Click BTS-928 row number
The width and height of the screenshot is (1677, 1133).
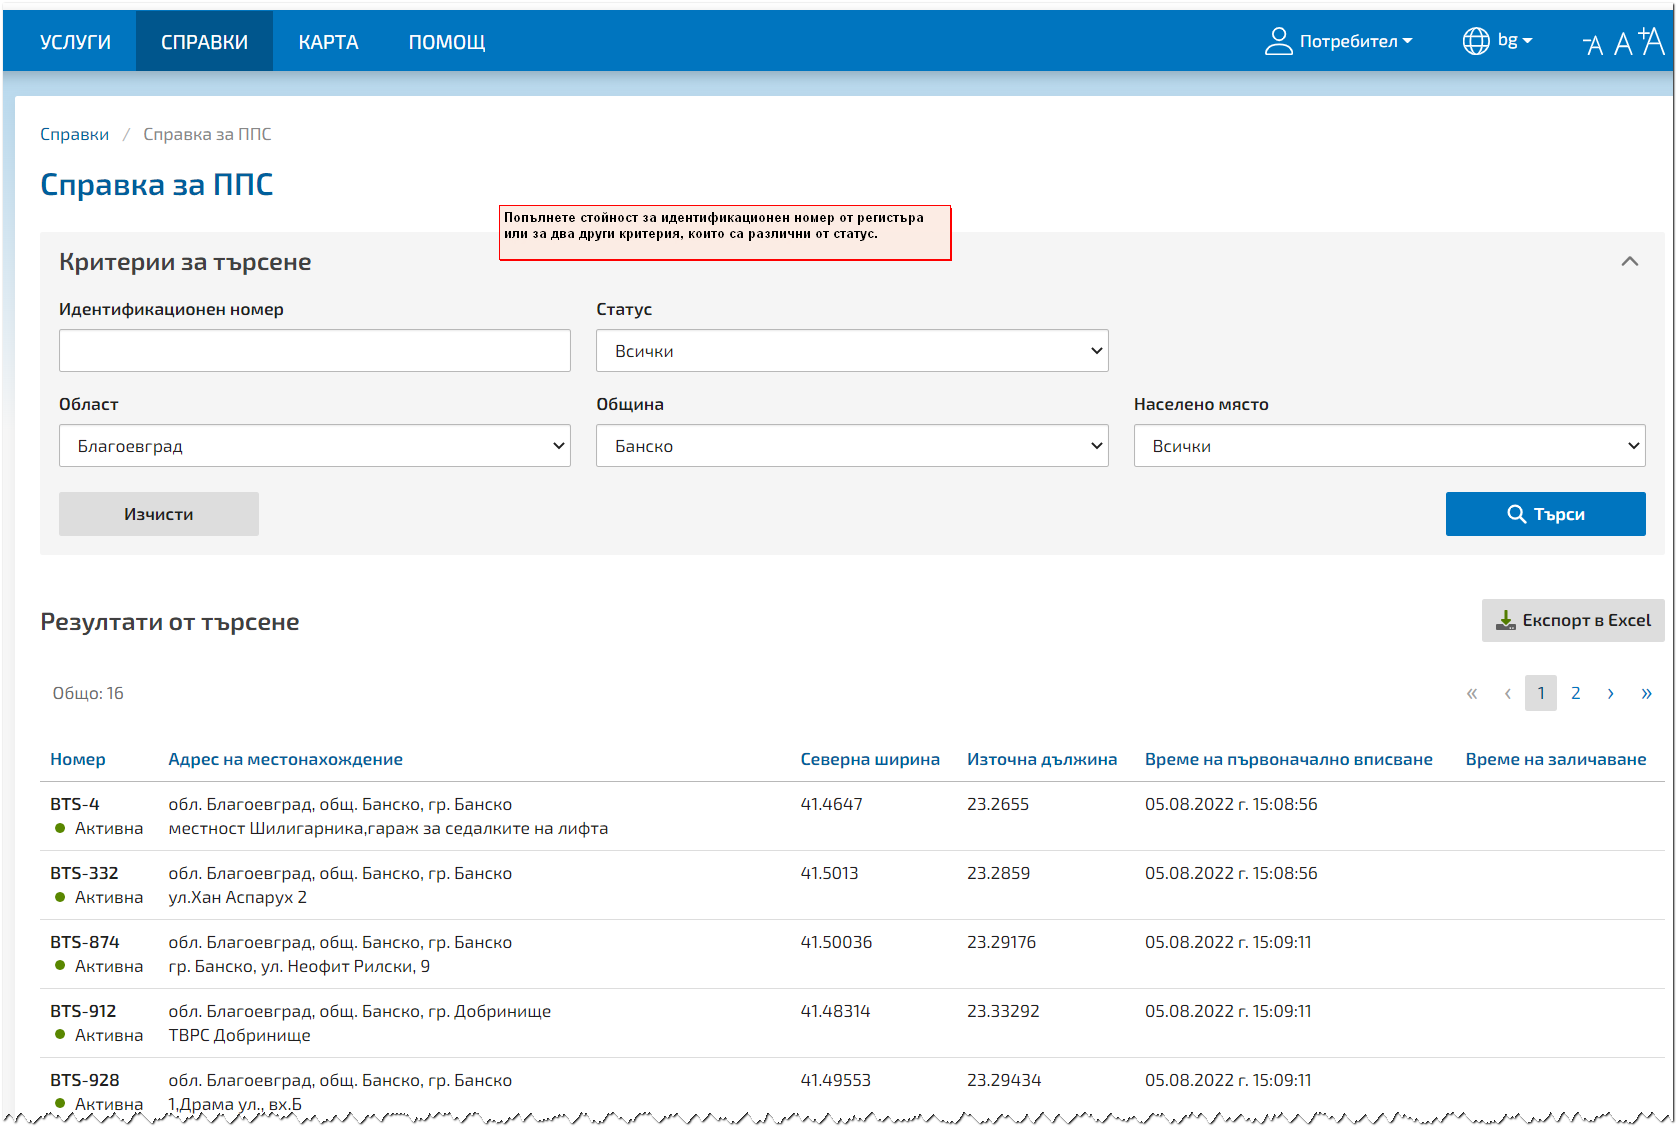point(85,1080)
